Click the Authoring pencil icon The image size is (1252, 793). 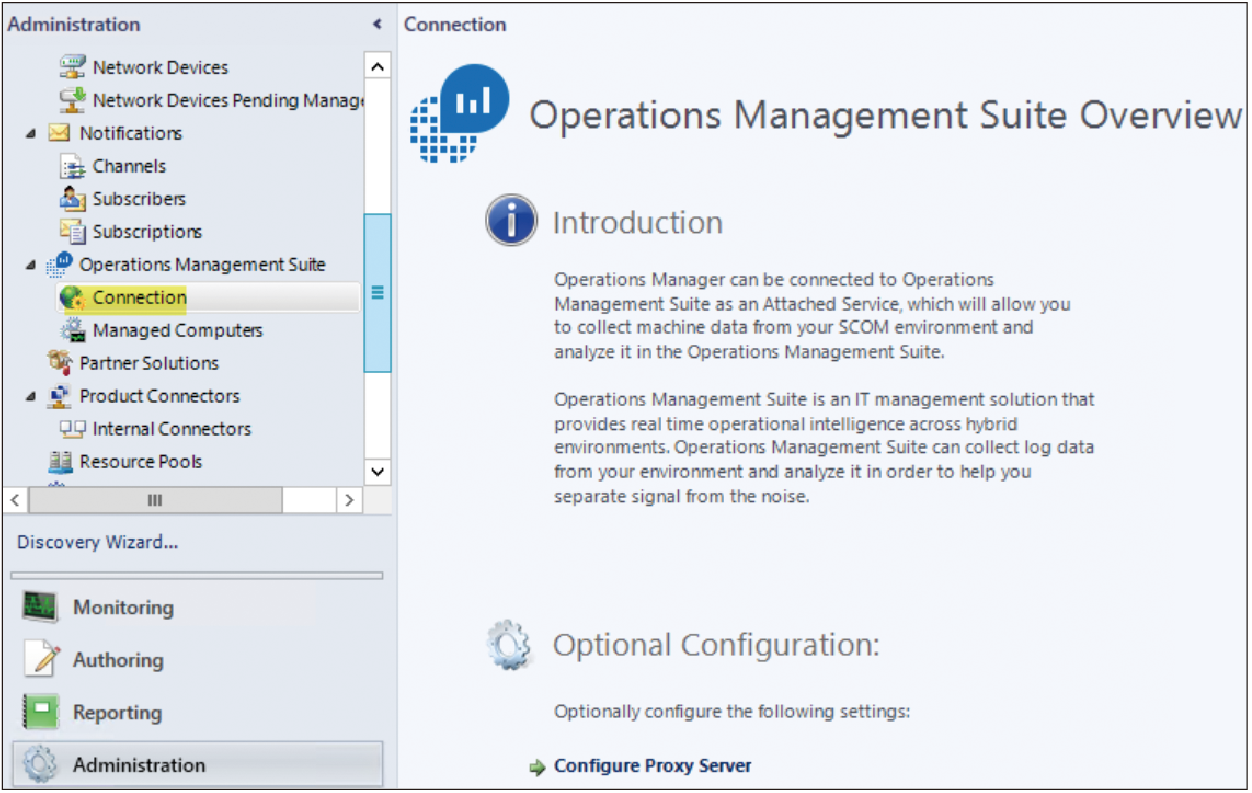[40, 660]
